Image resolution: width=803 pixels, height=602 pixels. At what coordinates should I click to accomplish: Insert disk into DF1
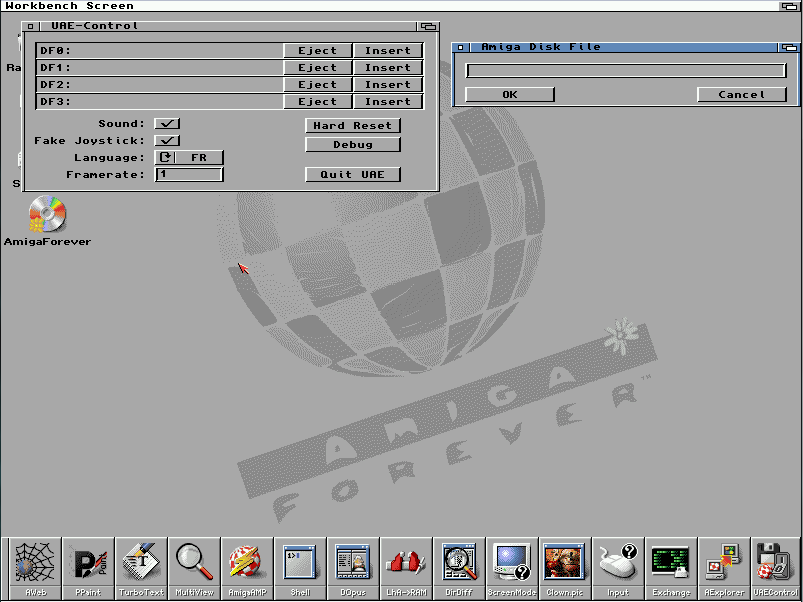tap(388, 68)
